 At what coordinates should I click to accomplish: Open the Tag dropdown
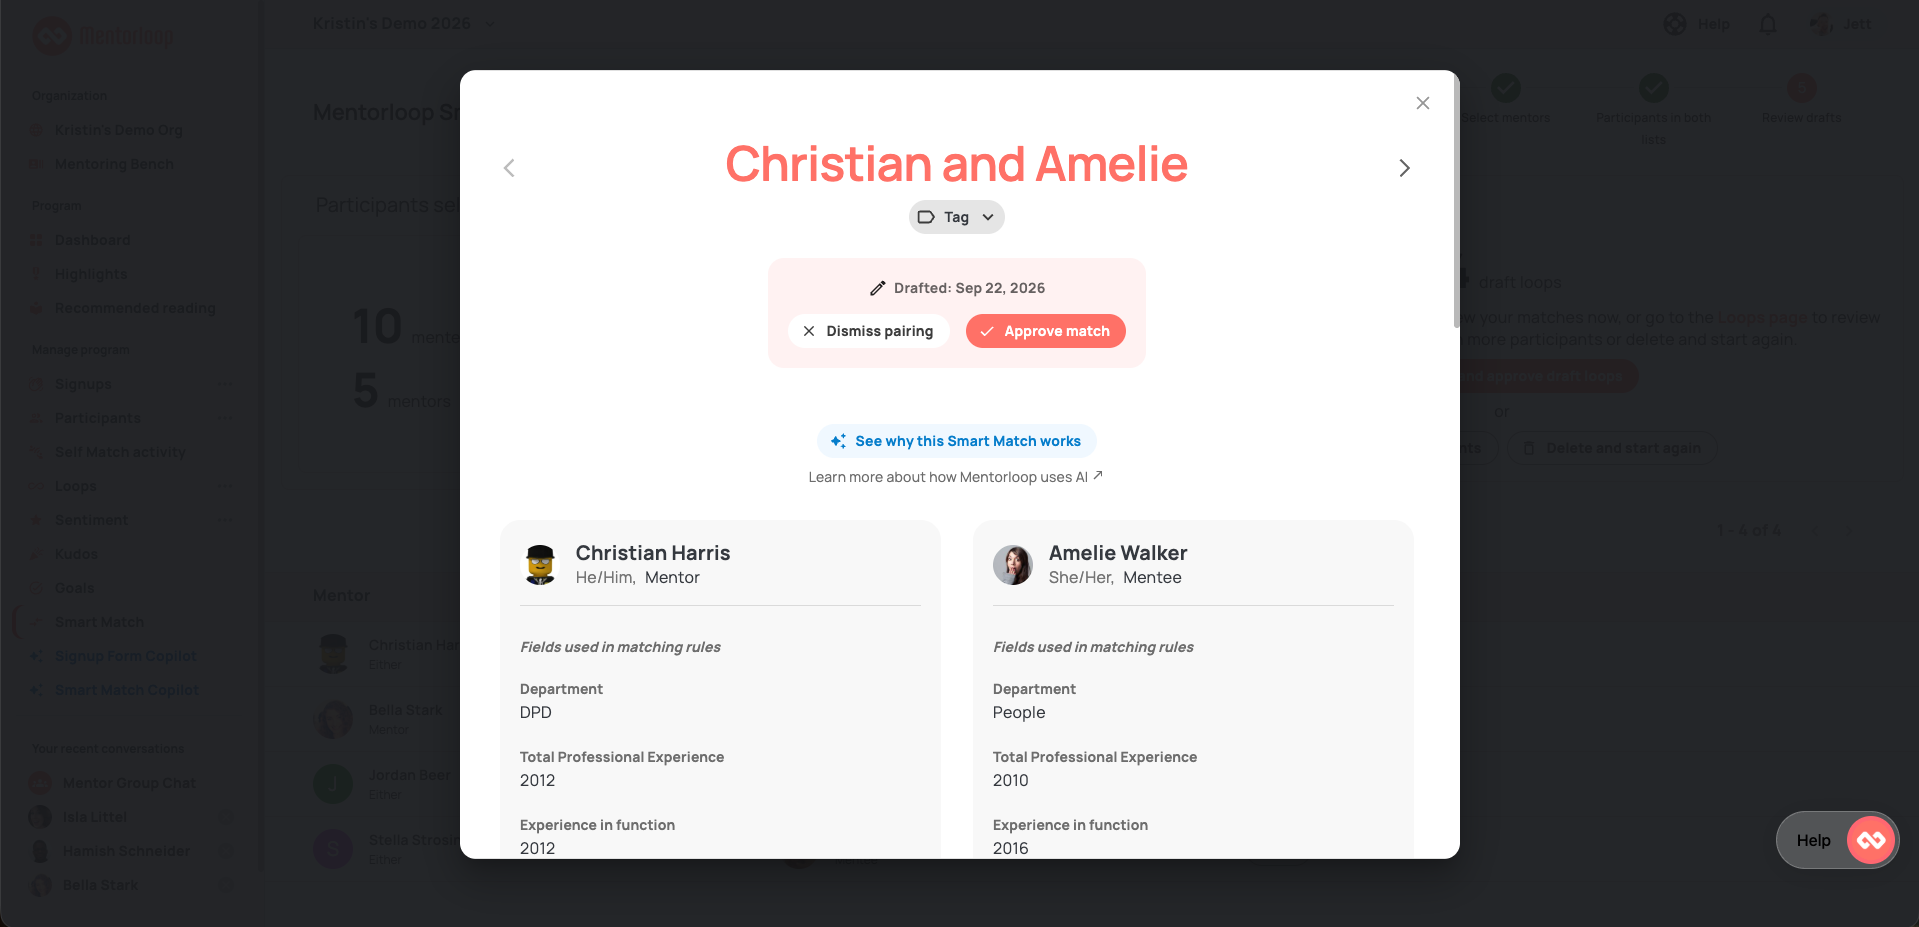[x=956, y=217]
